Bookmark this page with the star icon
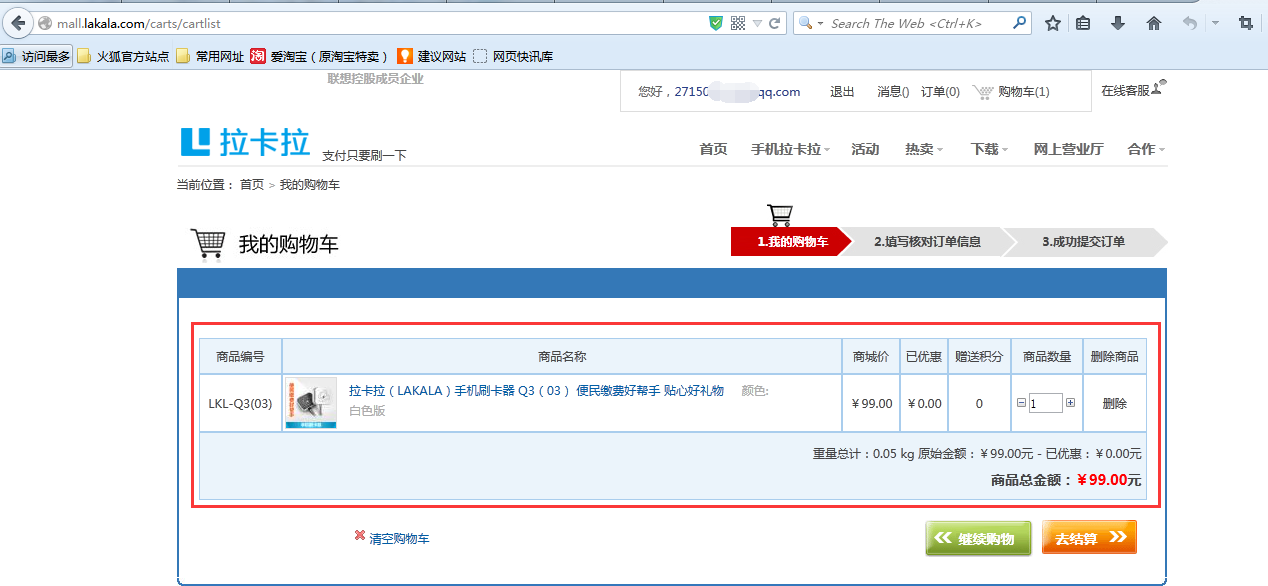Viewport: 1268px width, 586px height. (x=1052, y=23)
